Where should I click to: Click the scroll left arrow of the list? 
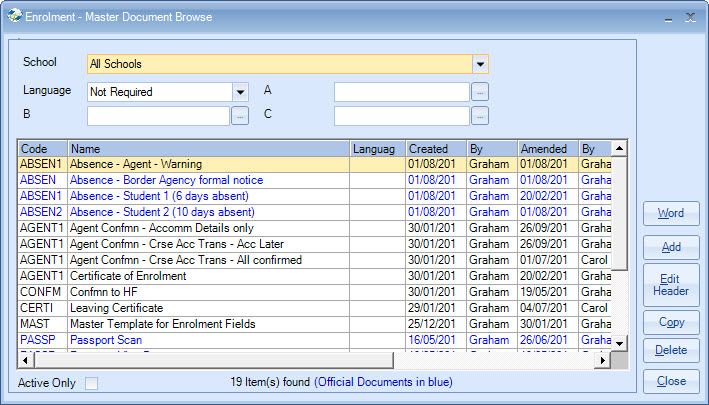pos(26,360)
